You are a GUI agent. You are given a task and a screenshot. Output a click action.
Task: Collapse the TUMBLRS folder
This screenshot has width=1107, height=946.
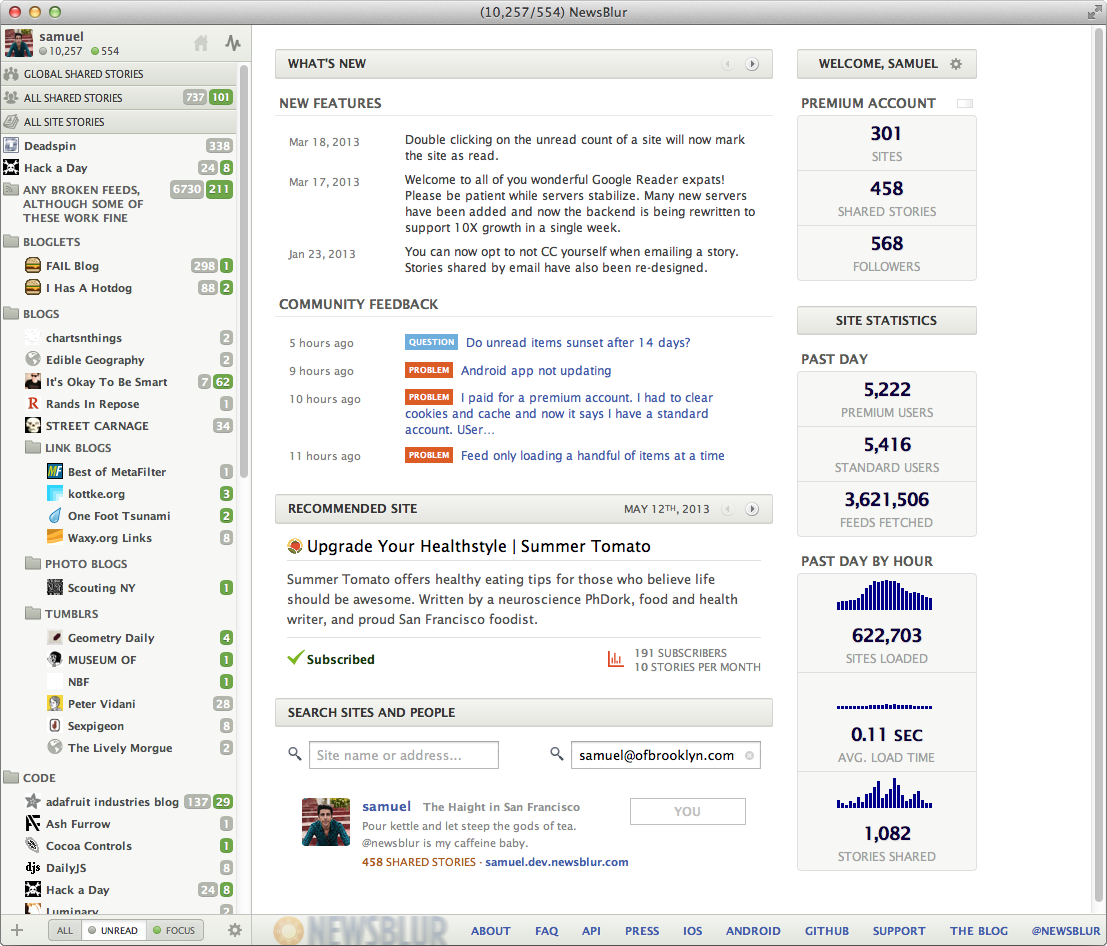(32, 613)
